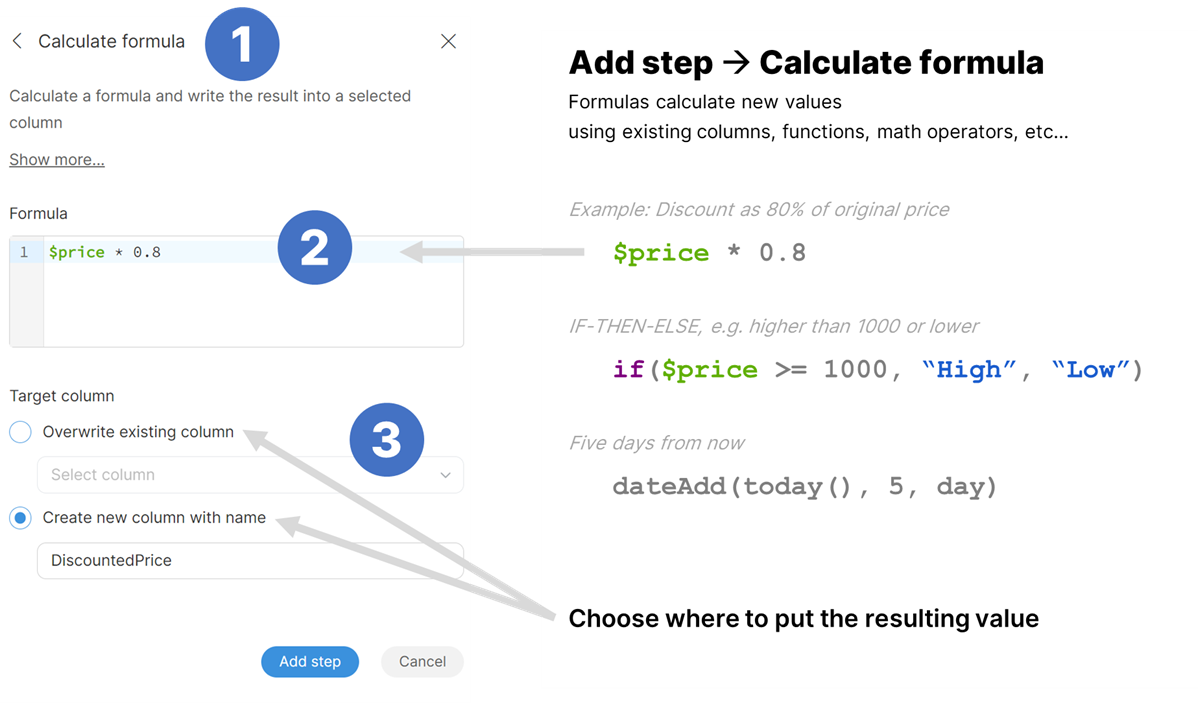Expand the column choices under Overwrite existing column
The image size is (1198, 703).
[250, 475]
